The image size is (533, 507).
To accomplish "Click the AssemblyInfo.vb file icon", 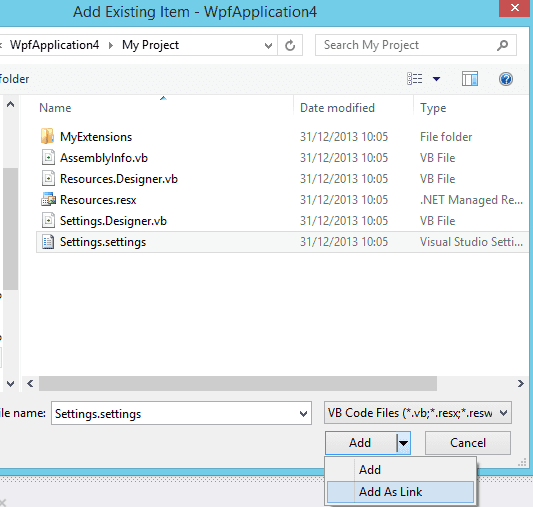I will click(x=48, y=158).
